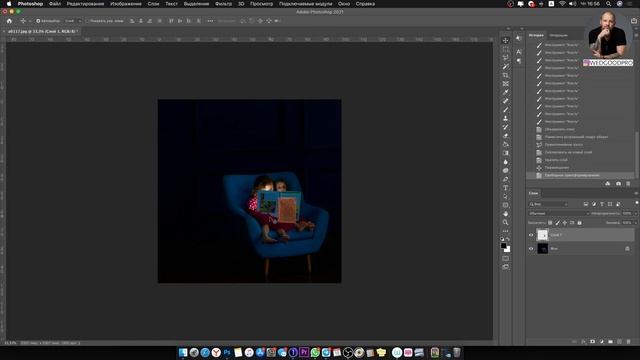Open the Окно menu

point(344,4)
